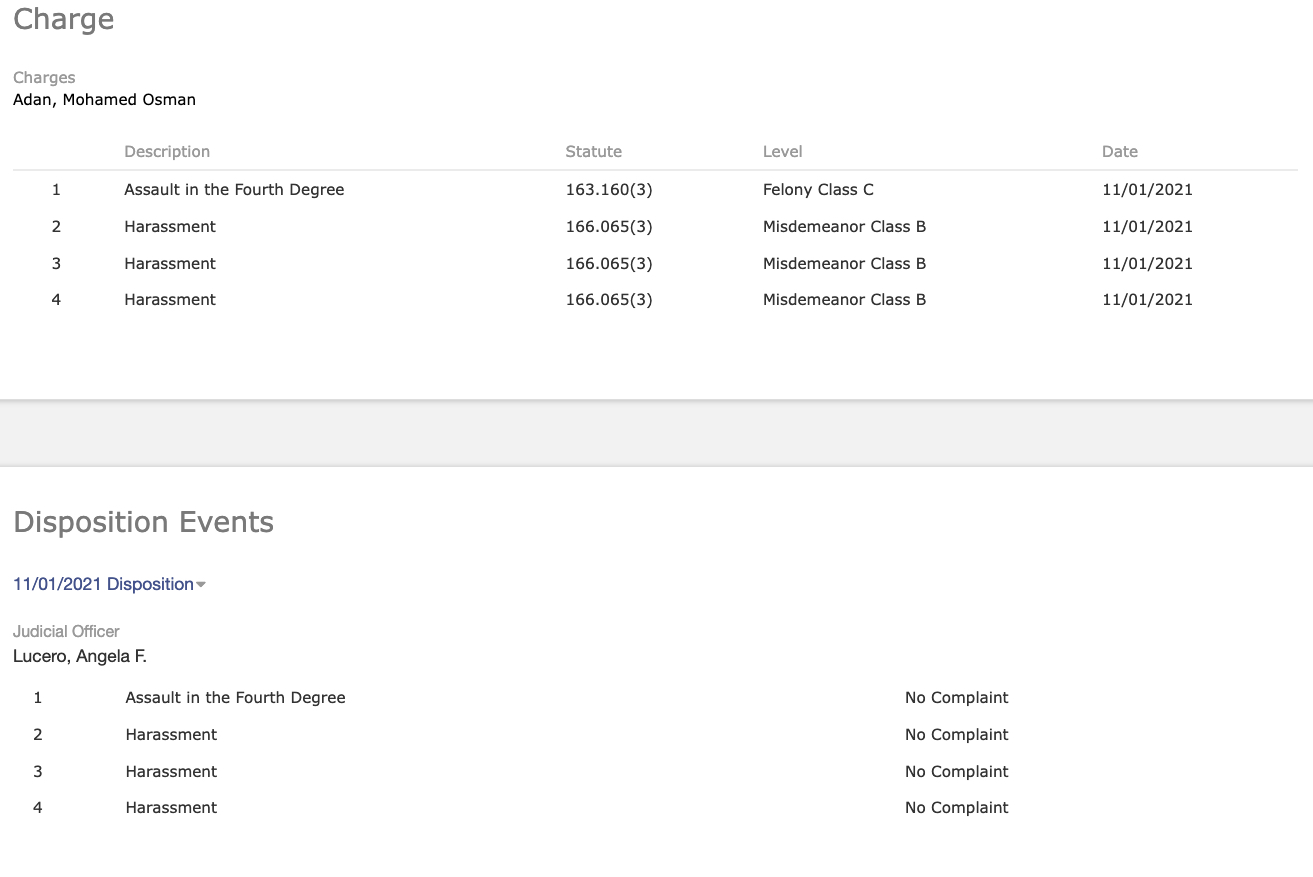The width and height of the screenshot is (1313, 877).
Task: Click the Disposition Events section heading
Action: [x=143, y=522]
